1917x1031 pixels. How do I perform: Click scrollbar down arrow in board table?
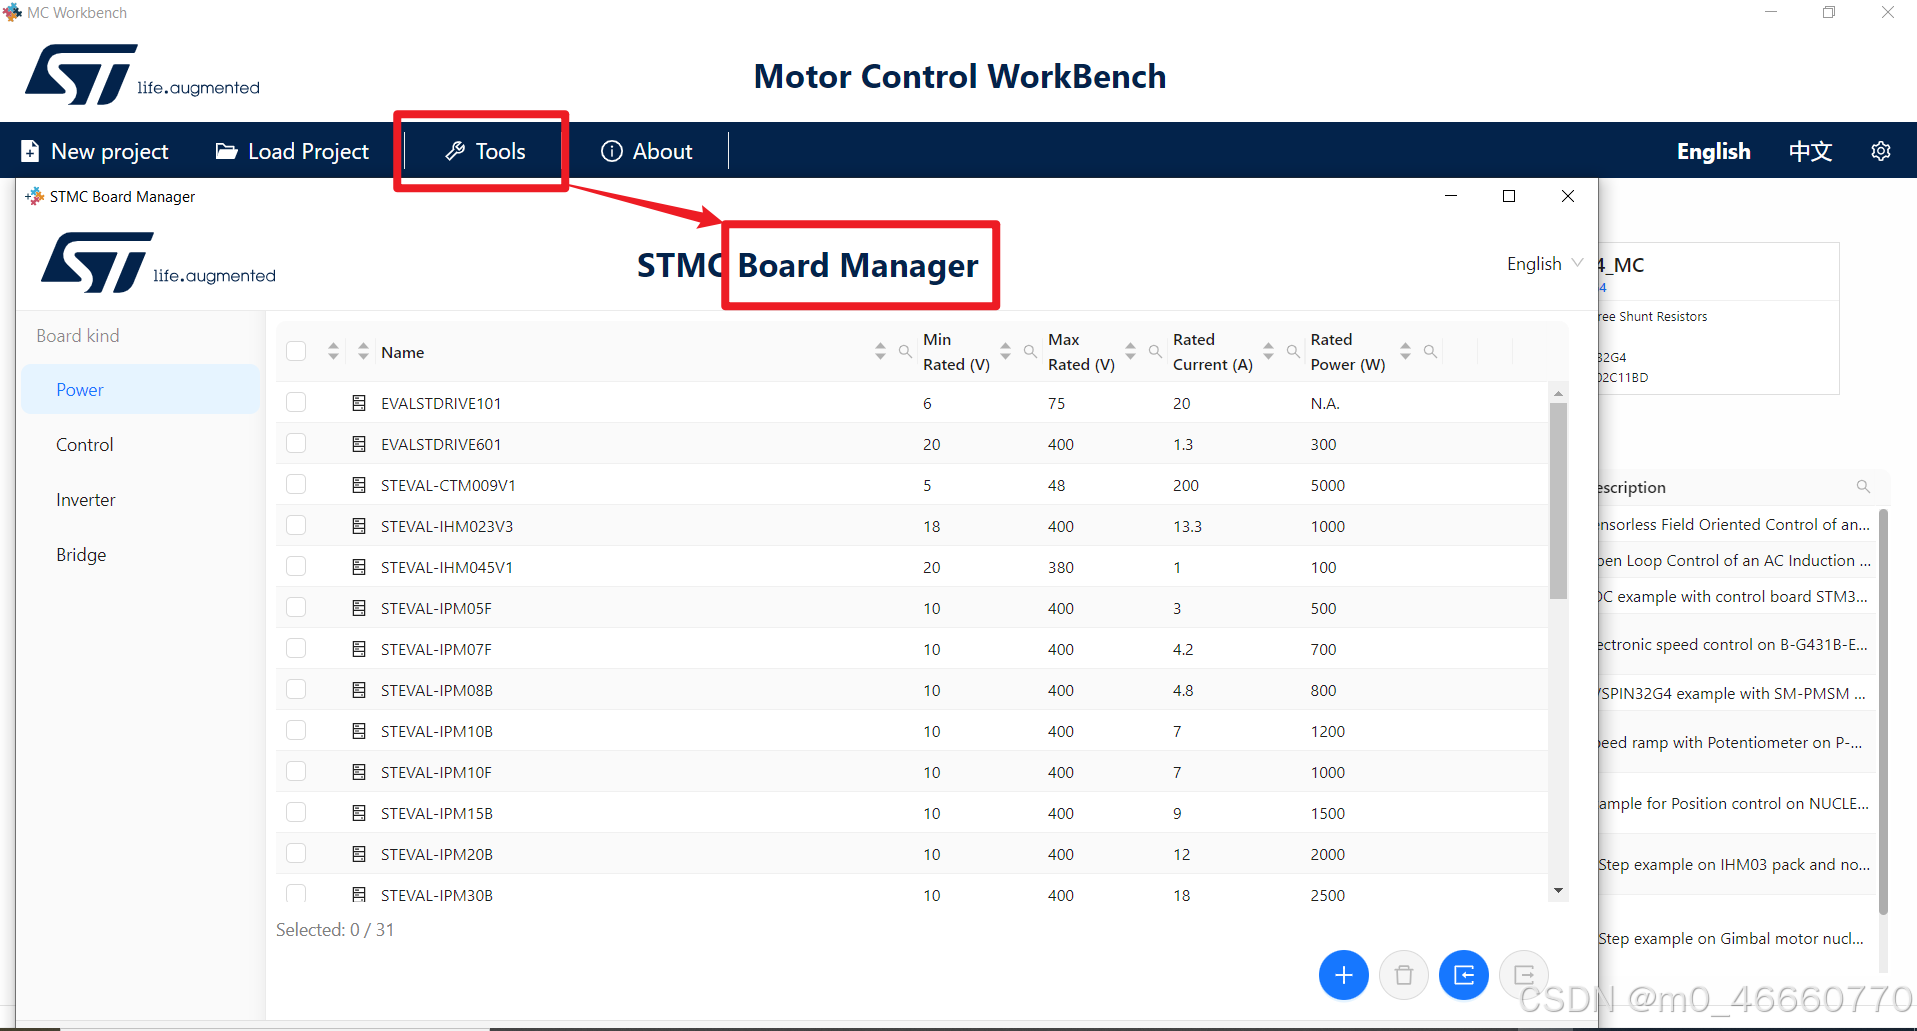click(x=1558, y=890)
